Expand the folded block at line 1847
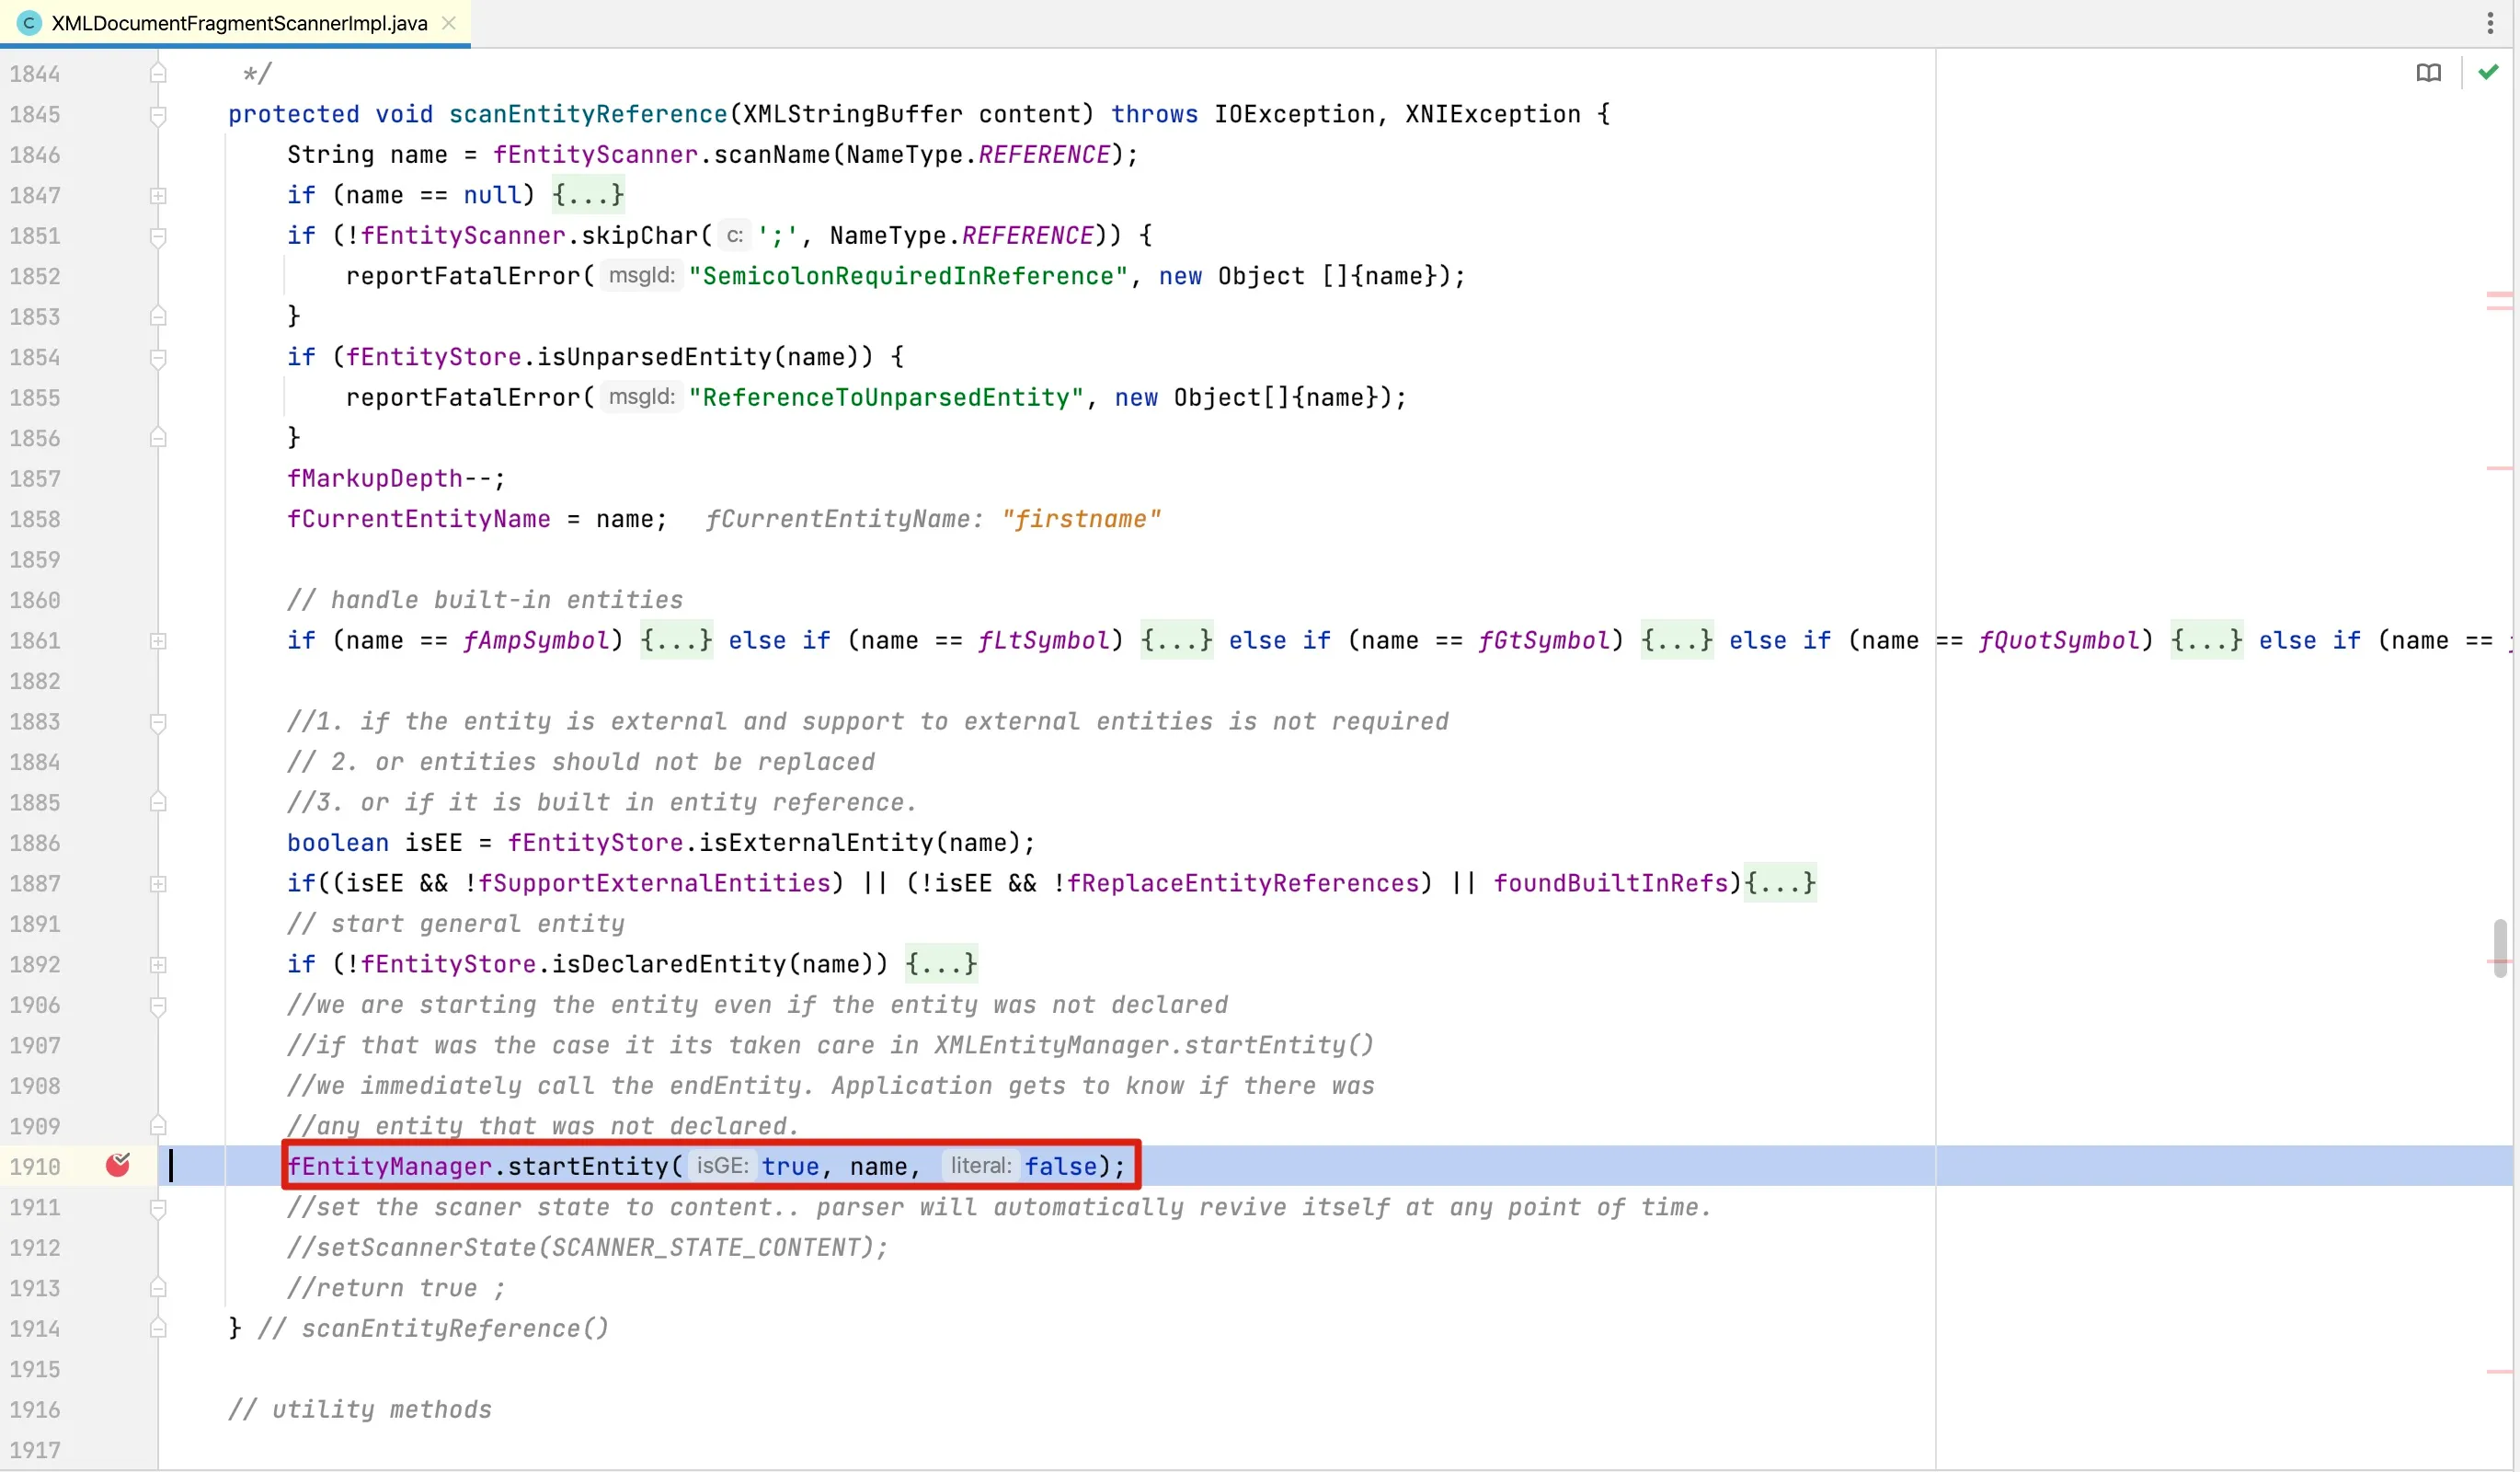This screenshot has height=1472, width=2520. [x=158, y=196]
